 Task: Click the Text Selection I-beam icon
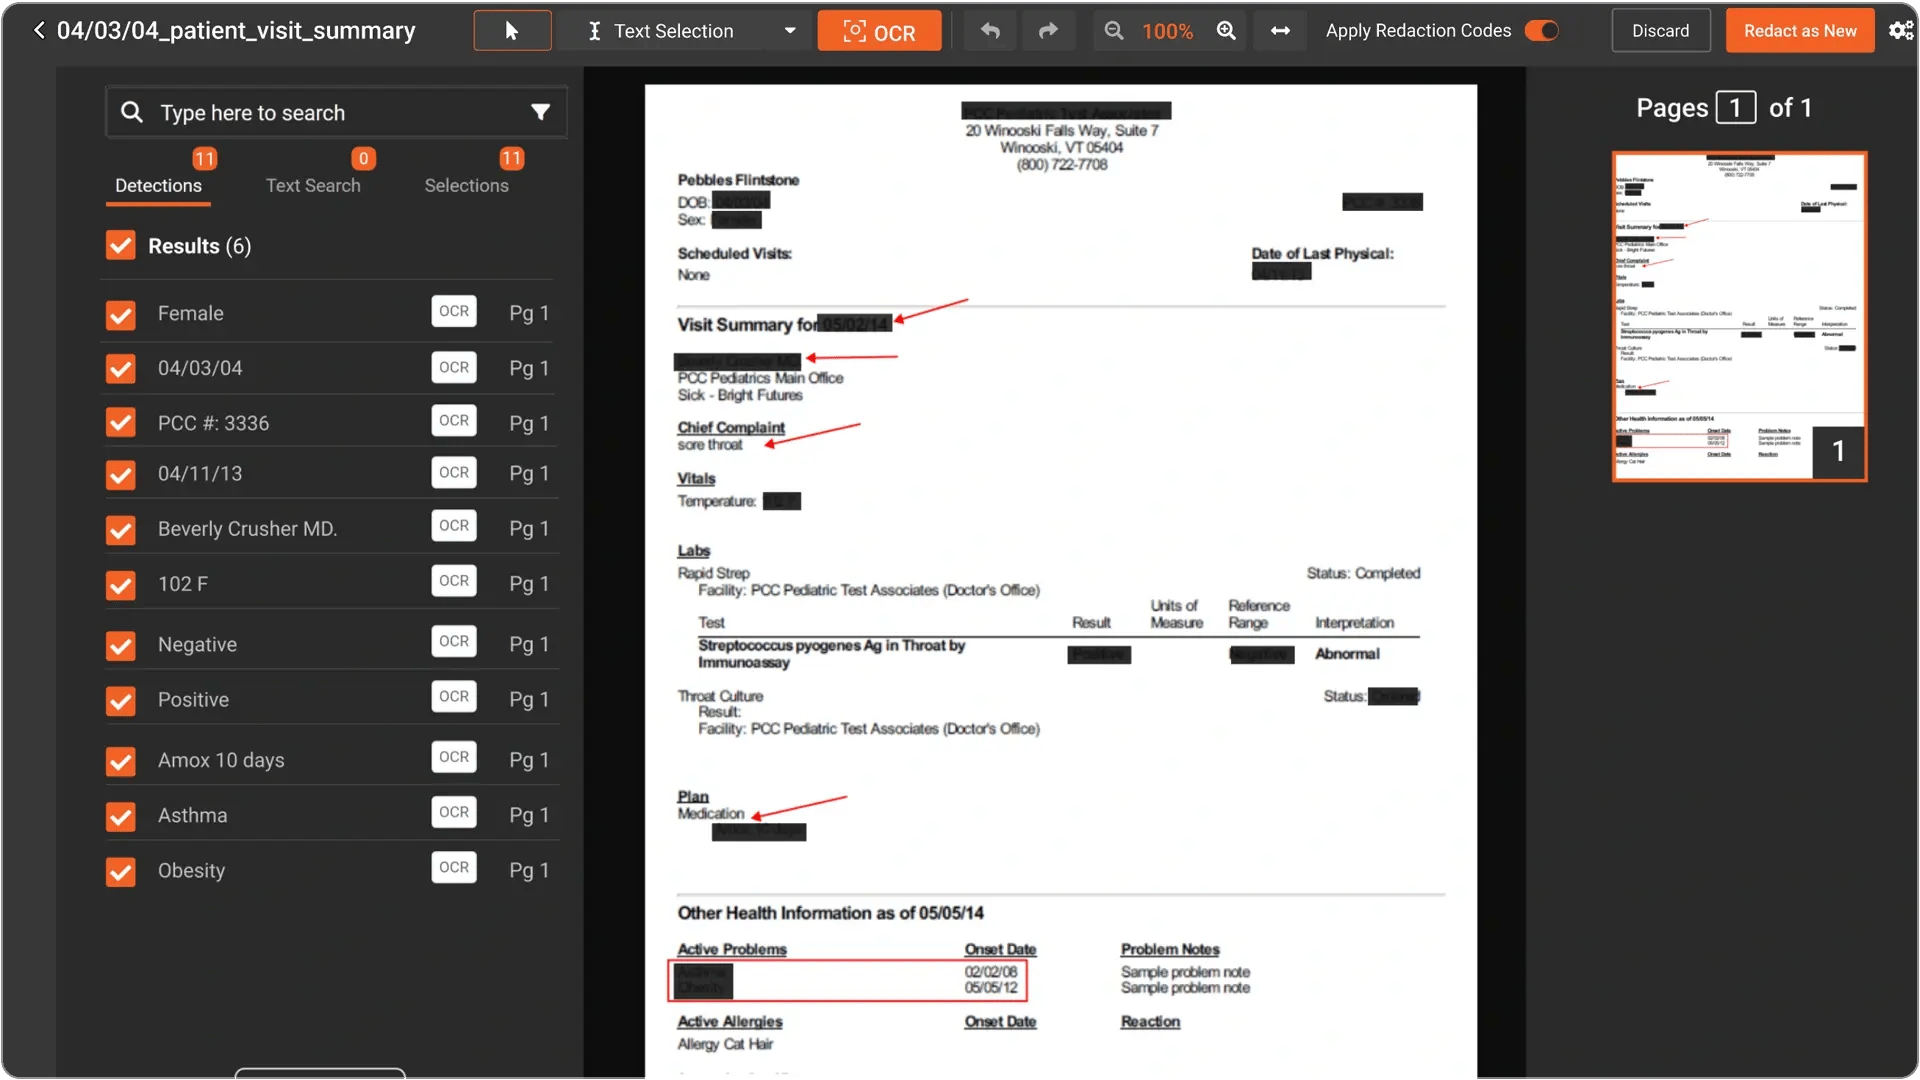coord(594,31)
